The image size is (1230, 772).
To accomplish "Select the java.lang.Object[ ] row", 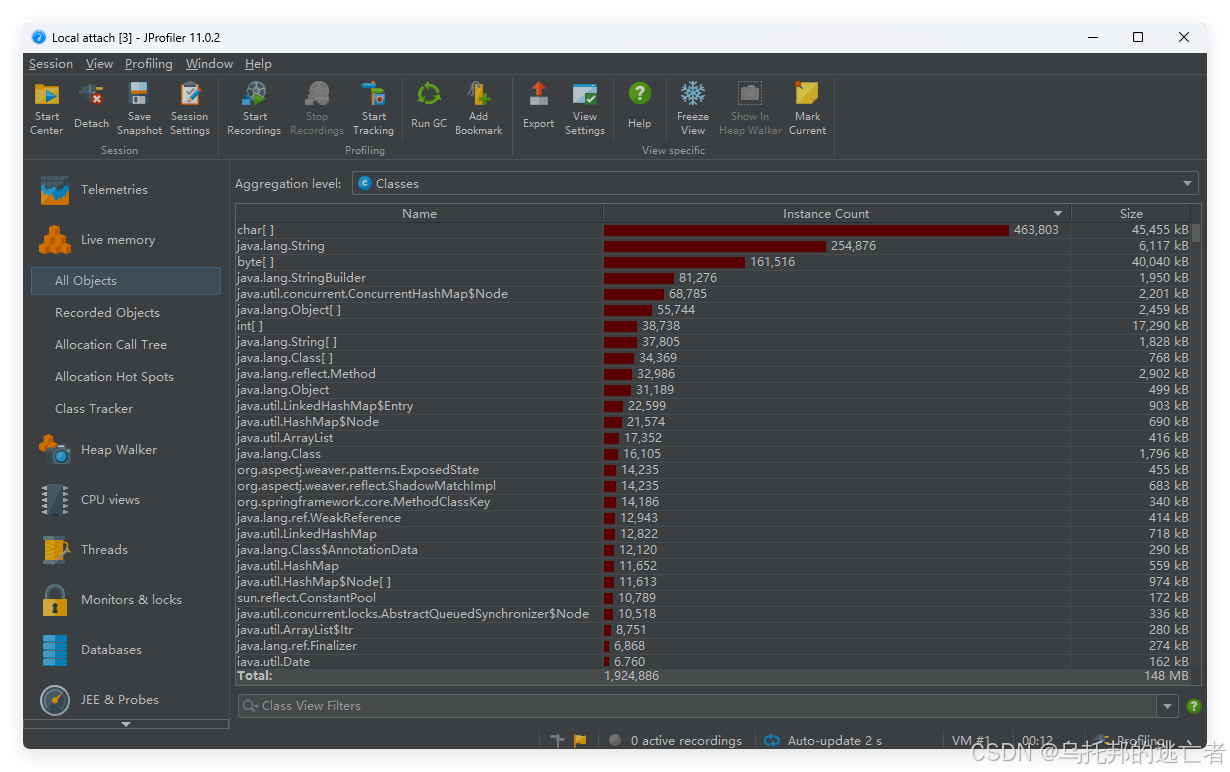I will [713, 310].
